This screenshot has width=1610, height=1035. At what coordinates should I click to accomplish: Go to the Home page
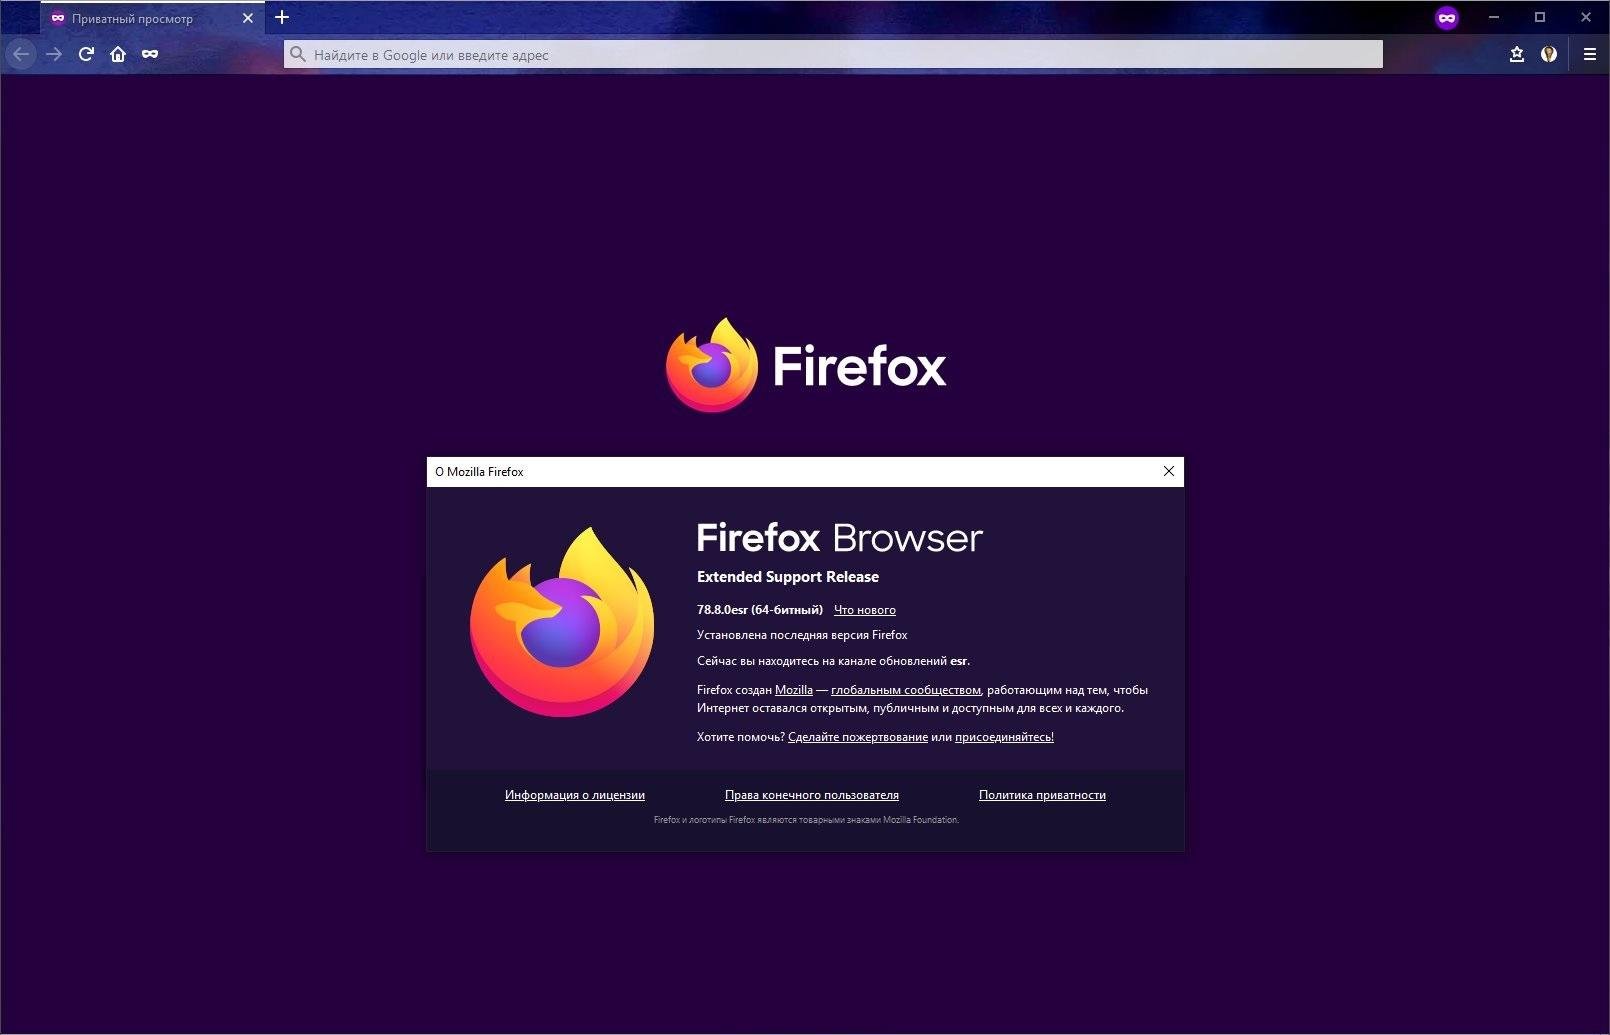click(x=118, y=54)
